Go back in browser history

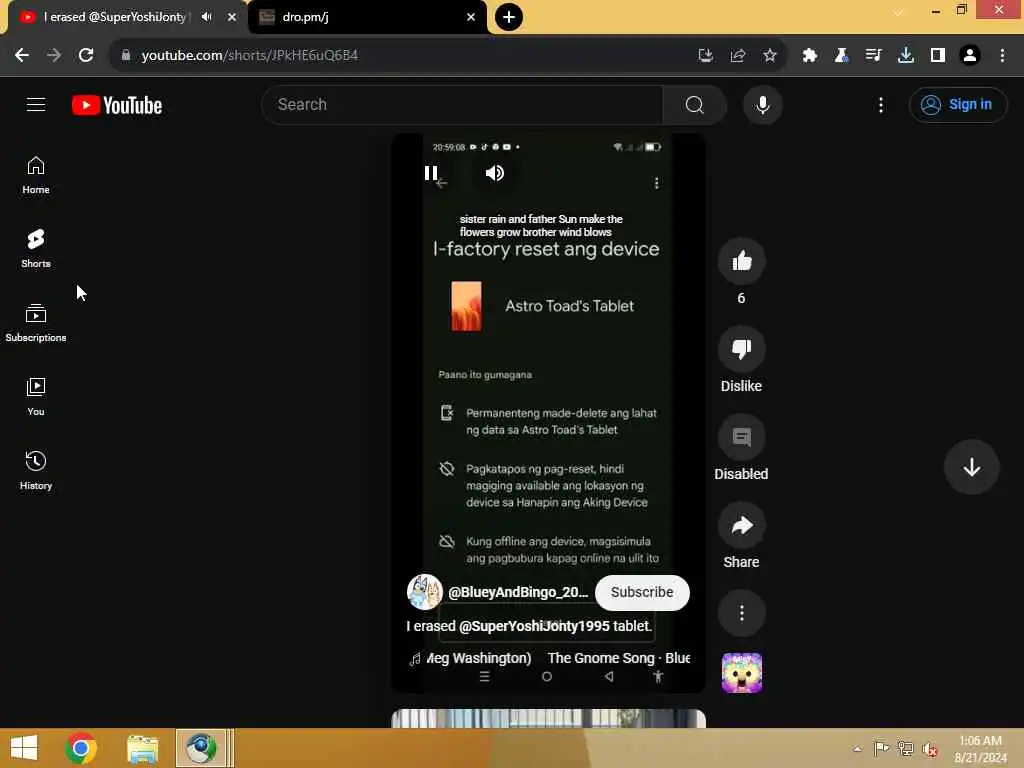[x=22, y=56]
